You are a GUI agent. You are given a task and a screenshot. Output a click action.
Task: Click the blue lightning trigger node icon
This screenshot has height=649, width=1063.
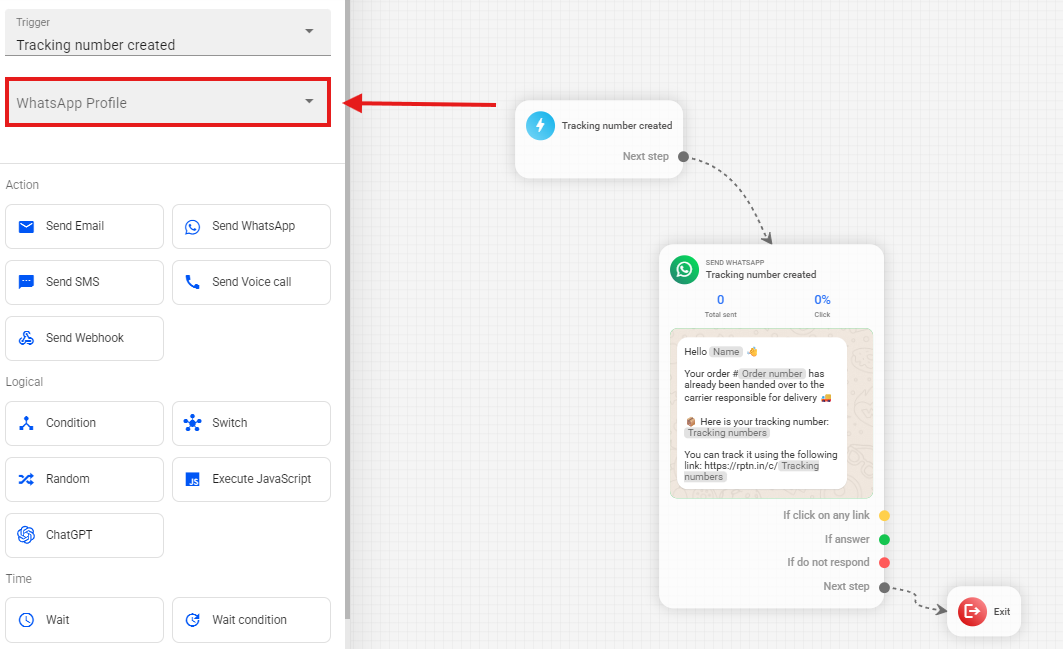pyautogui.click(x=541, y=126)
